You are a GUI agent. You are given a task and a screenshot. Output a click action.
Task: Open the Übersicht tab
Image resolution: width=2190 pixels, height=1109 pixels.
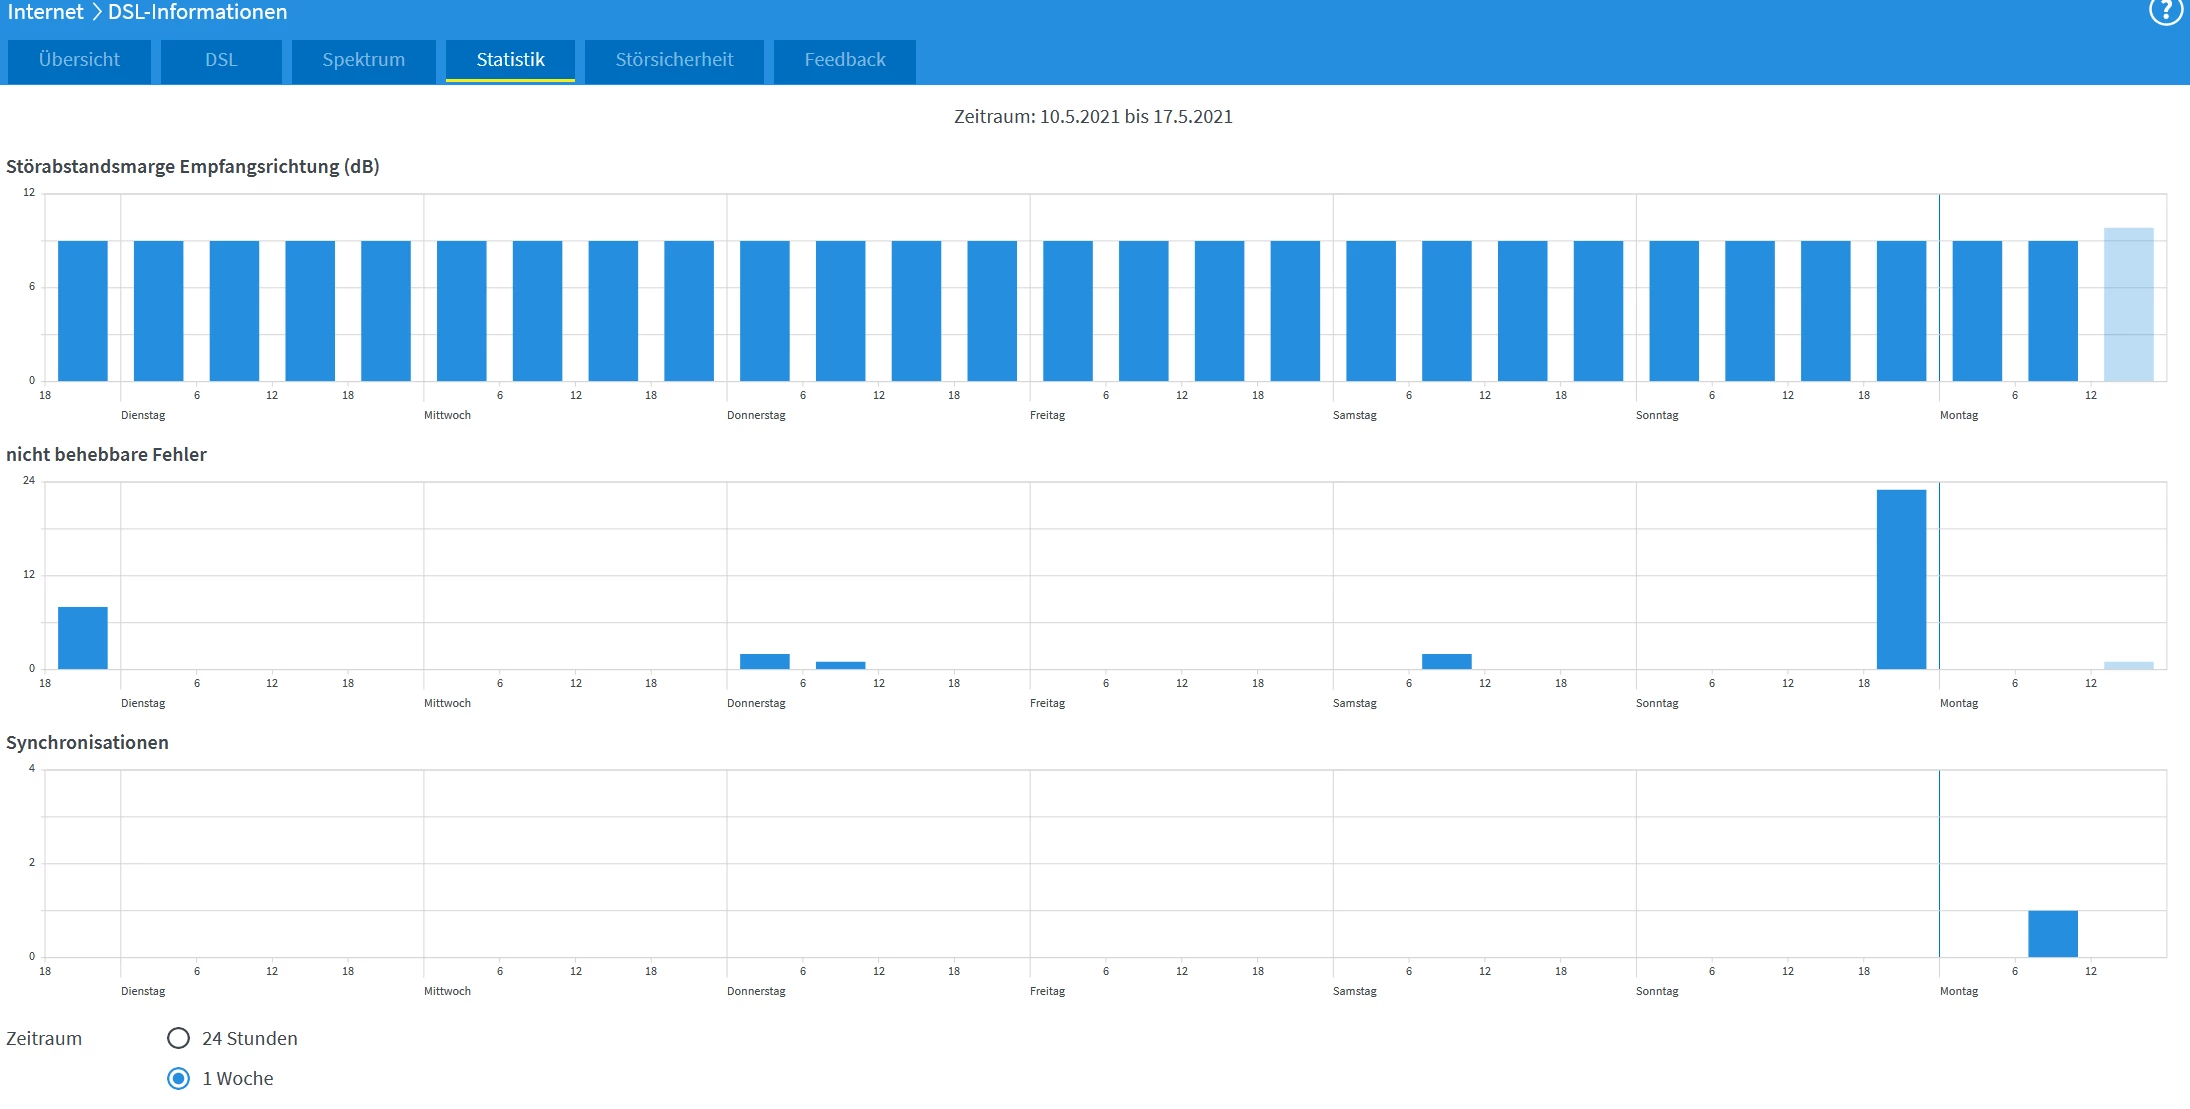pyautogui.click(x=79, y=60)
